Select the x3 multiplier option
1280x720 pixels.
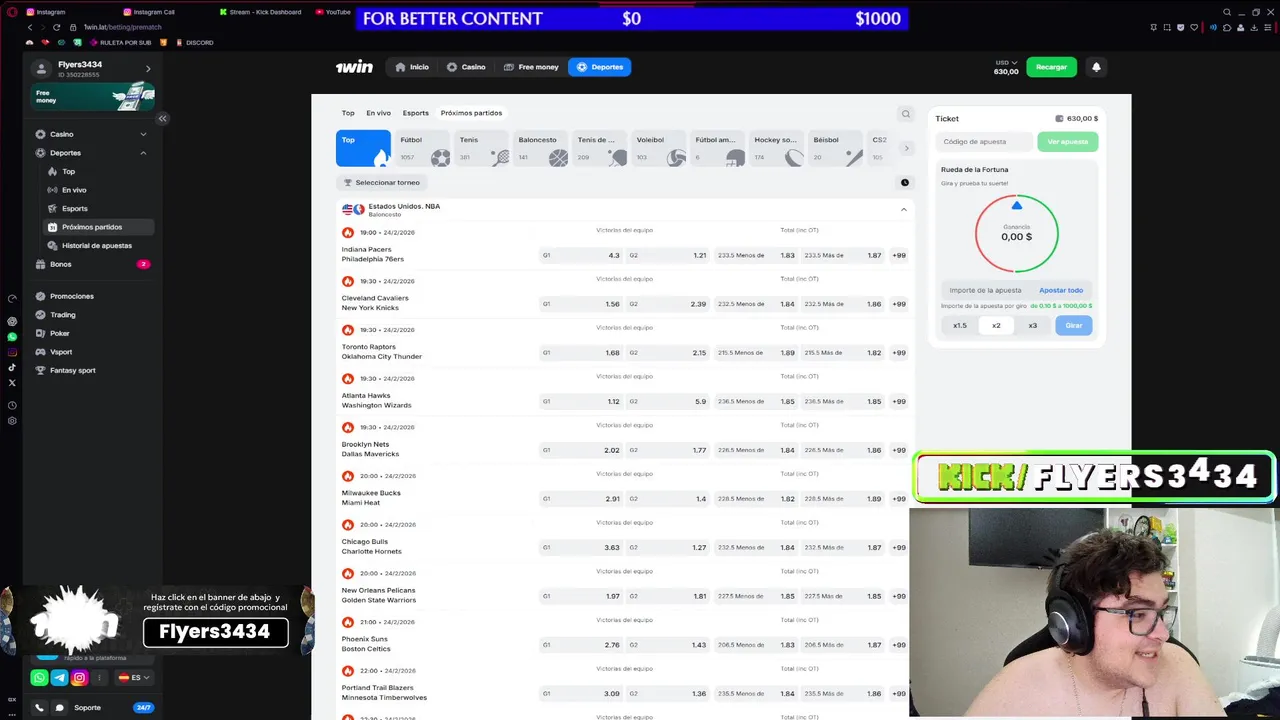(x=1032, y=325)
